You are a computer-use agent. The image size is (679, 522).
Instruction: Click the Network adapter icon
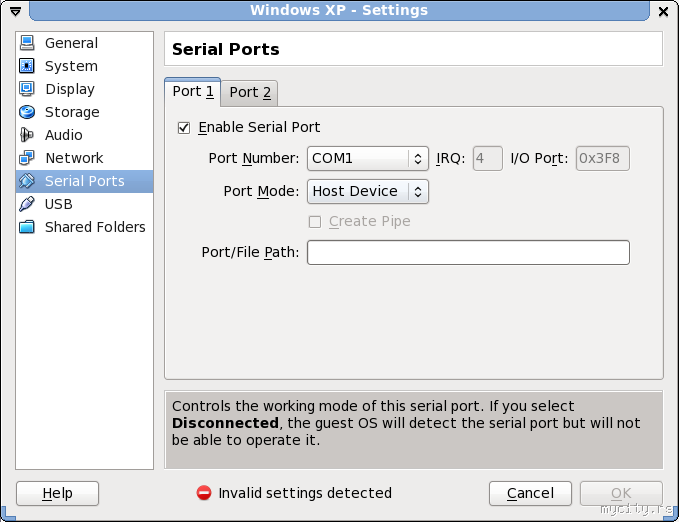[x=27, y=158]
